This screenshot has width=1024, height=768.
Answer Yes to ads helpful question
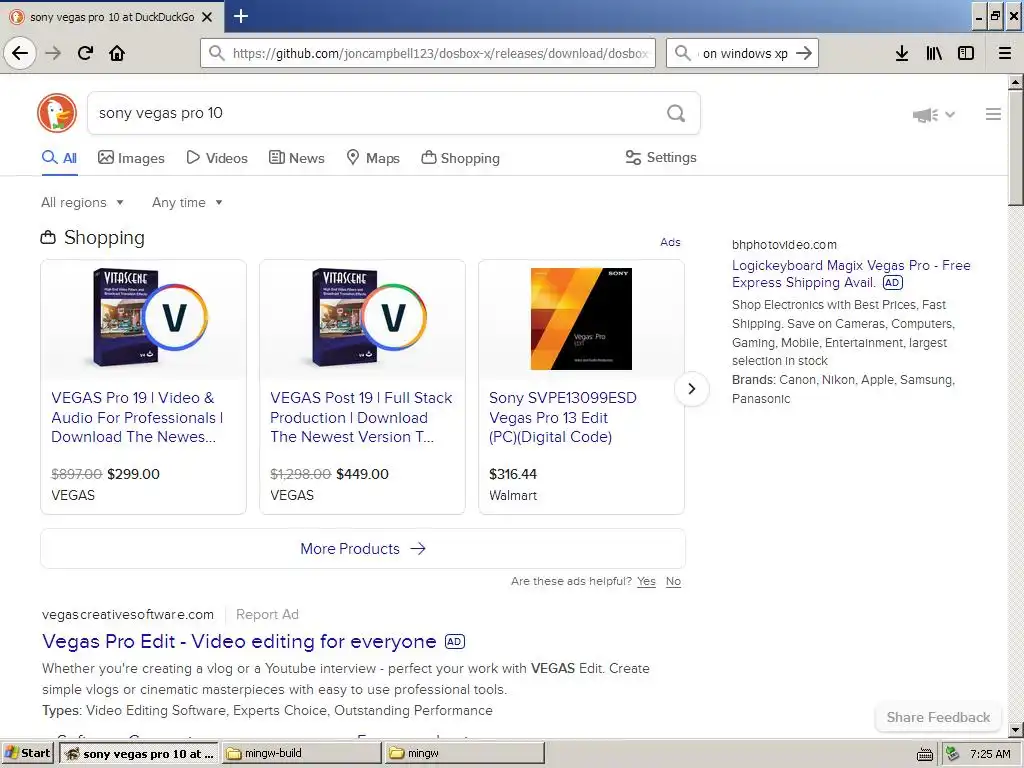point(647,581)
